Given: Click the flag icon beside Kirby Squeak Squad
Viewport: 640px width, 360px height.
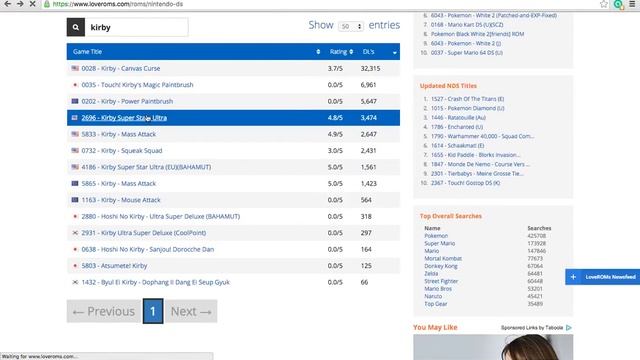Looking at the screenshot, I should [x=75, y=151].
